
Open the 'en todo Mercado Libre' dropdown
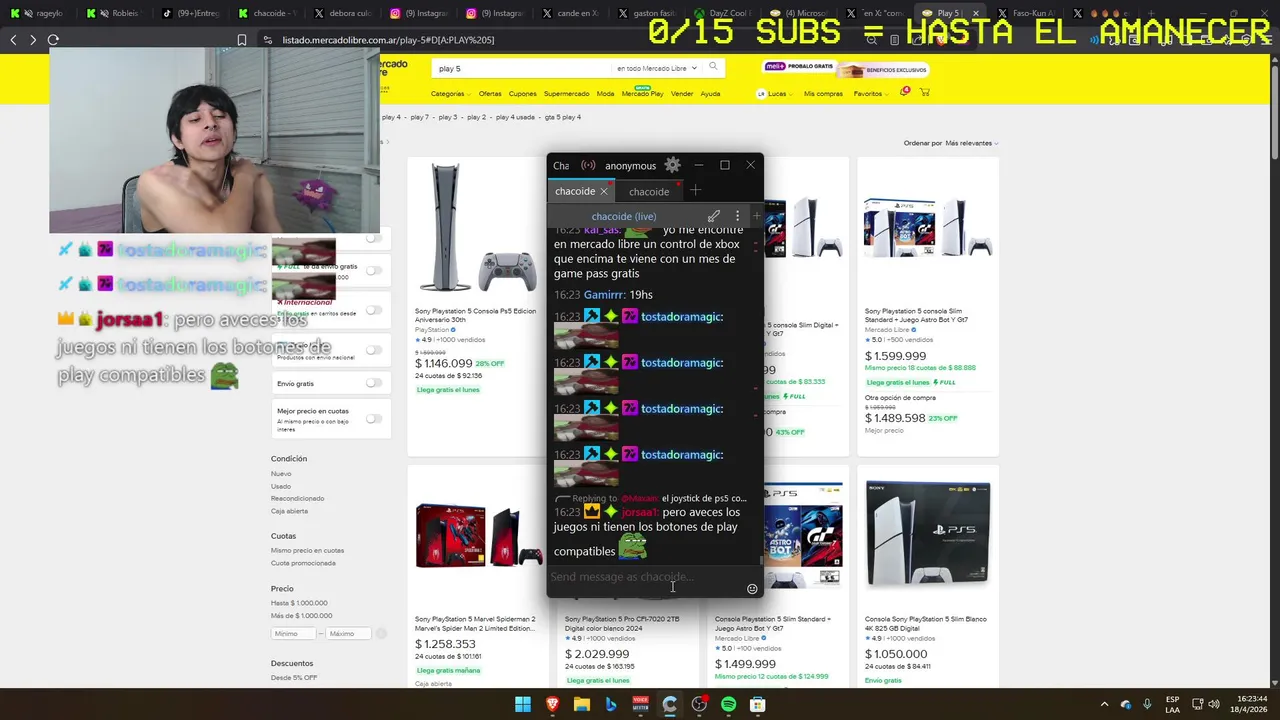point(655,68)
